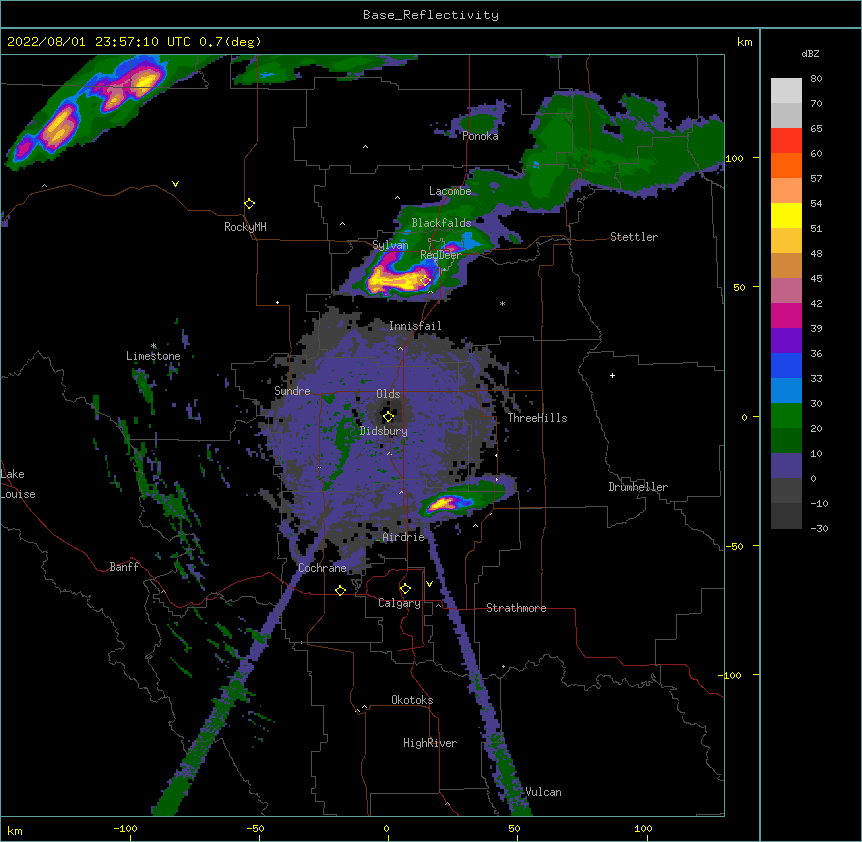Click the Base_Reflectivity title
This screenshot has width=862, height=842.
[431, 15]
